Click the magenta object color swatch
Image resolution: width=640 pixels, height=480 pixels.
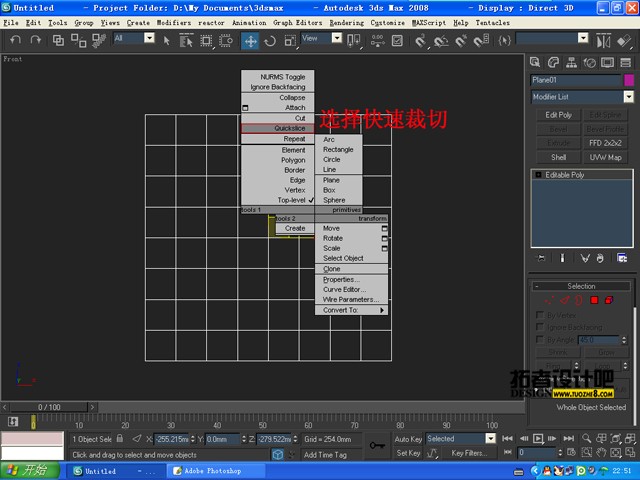[629, 80]
